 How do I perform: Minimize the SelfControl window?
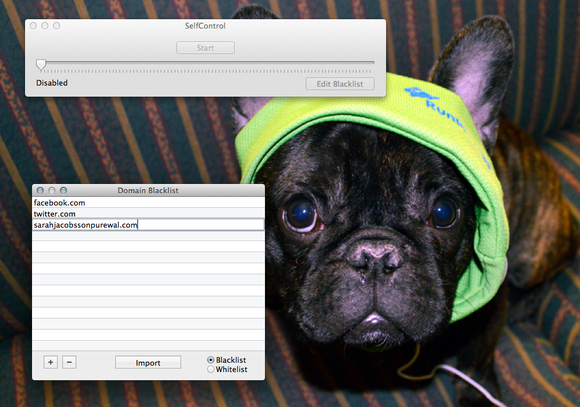[45, 26]
